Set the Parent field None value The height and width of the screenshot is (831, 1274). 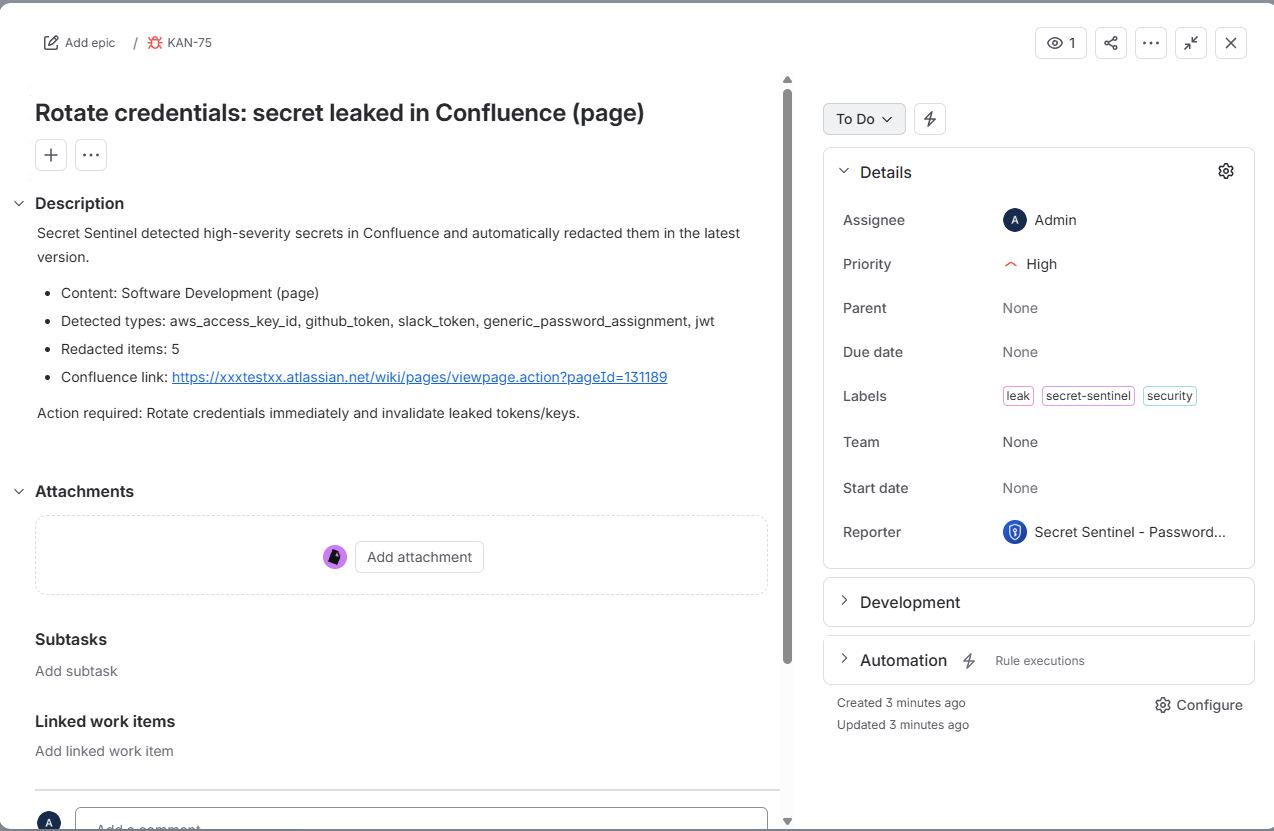(1020, 308)
